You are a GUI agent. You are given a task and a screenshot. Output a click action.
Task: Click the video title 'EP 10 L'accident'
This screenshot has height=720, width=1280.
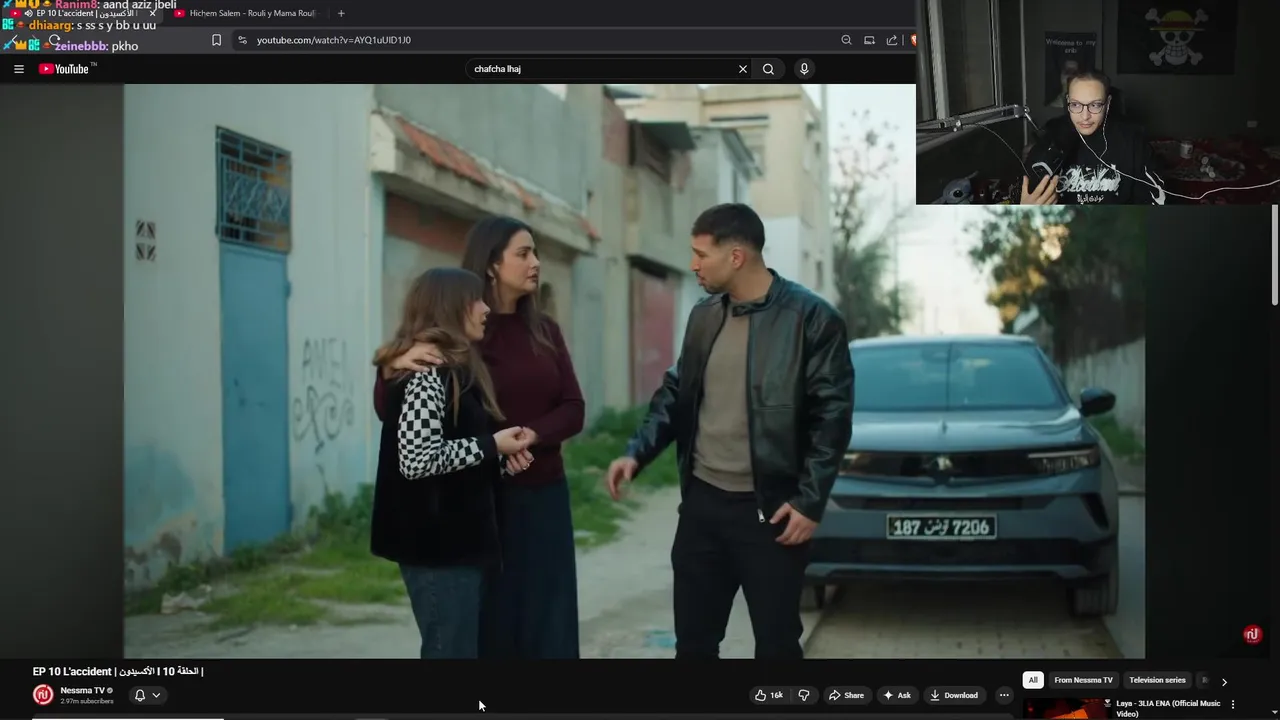[118, 671]
